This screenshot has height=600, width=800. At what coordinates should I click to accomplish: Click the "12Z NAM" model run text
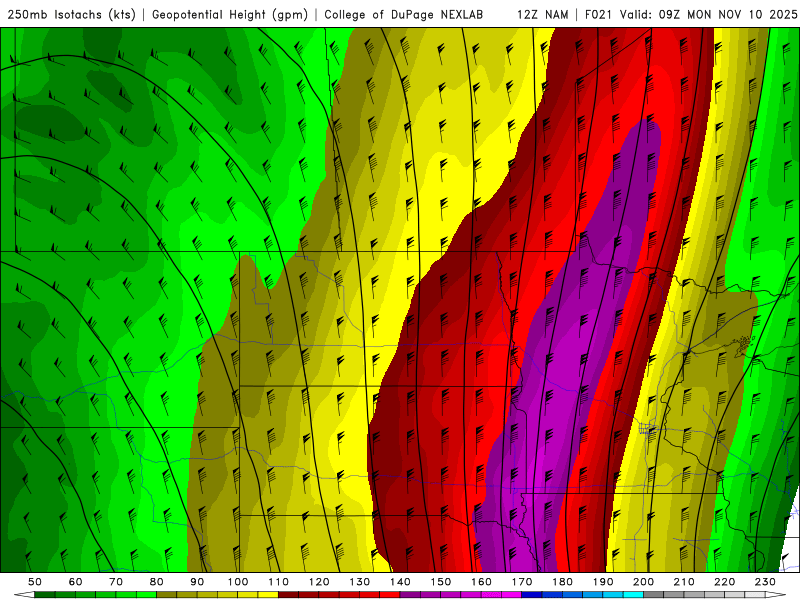coord(543,15)
